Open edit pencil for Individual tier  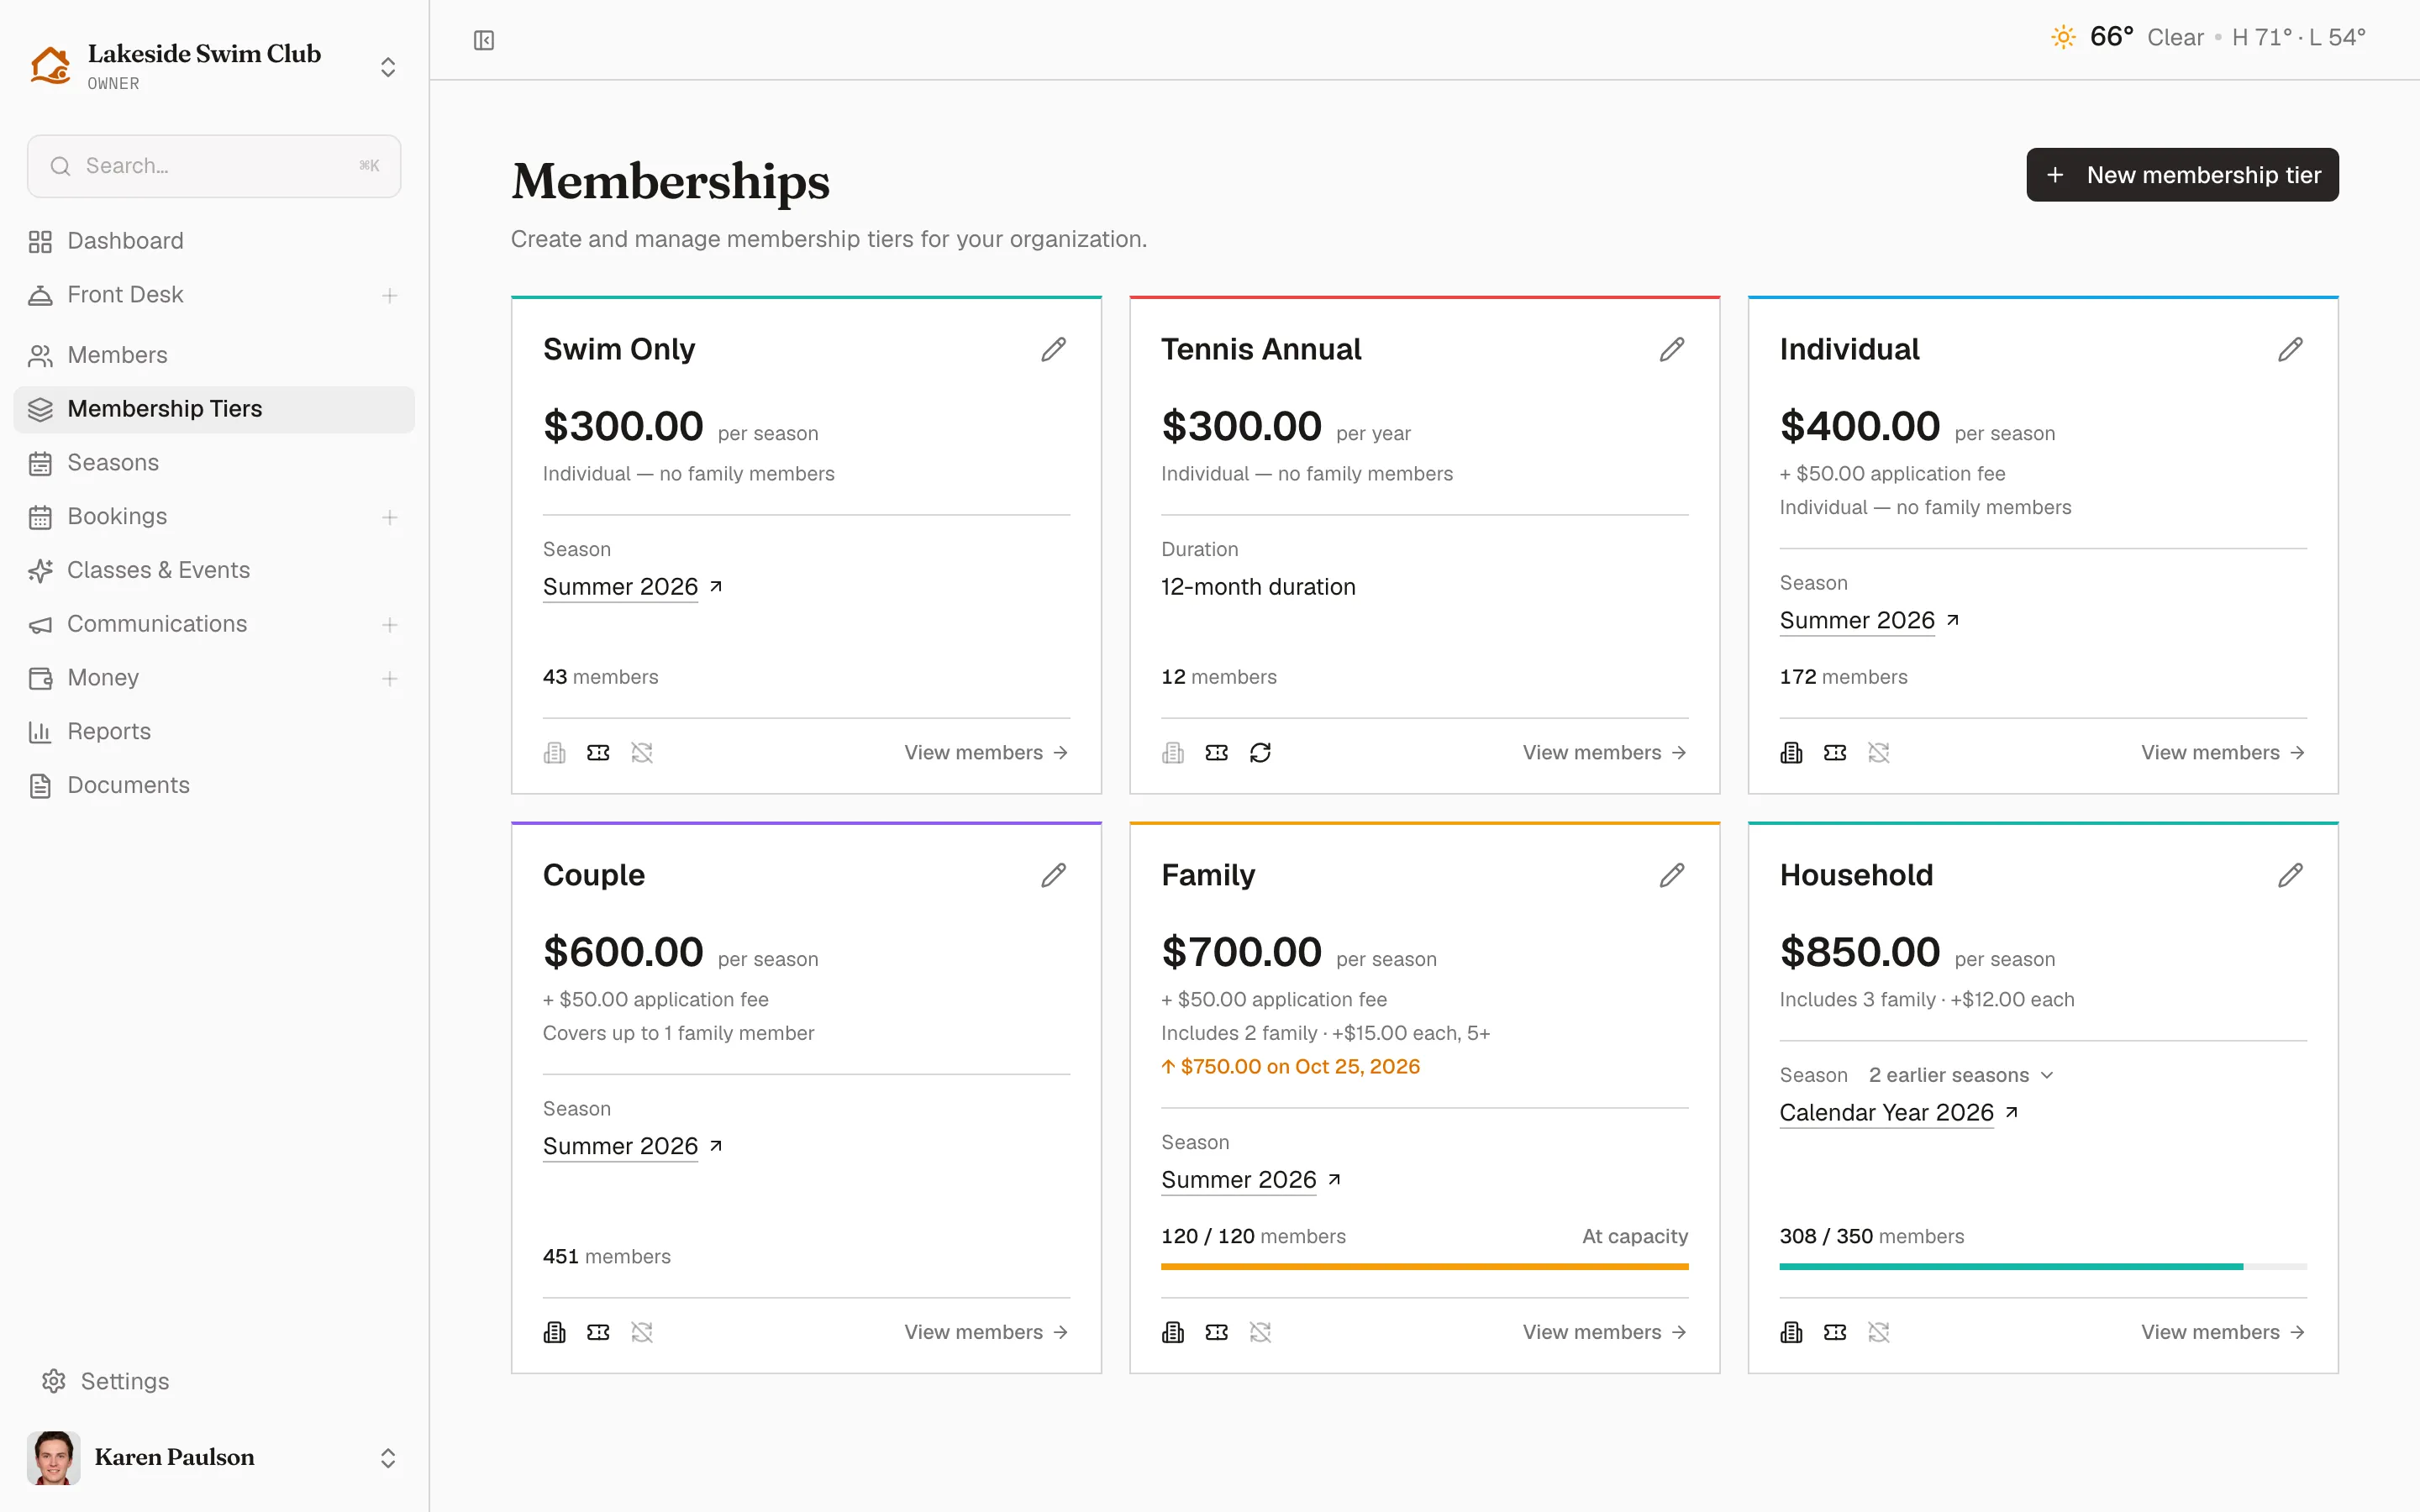coord(2290,349)
